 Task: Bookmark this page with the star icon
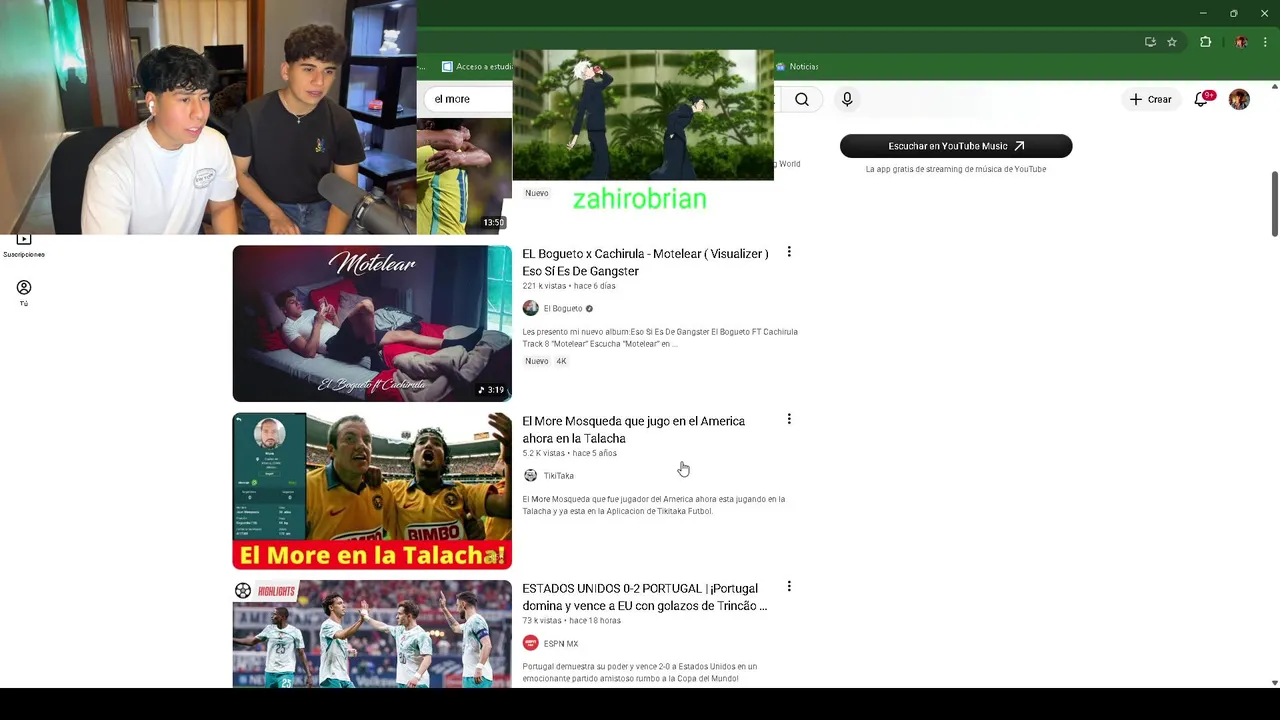coord(1172,42)
